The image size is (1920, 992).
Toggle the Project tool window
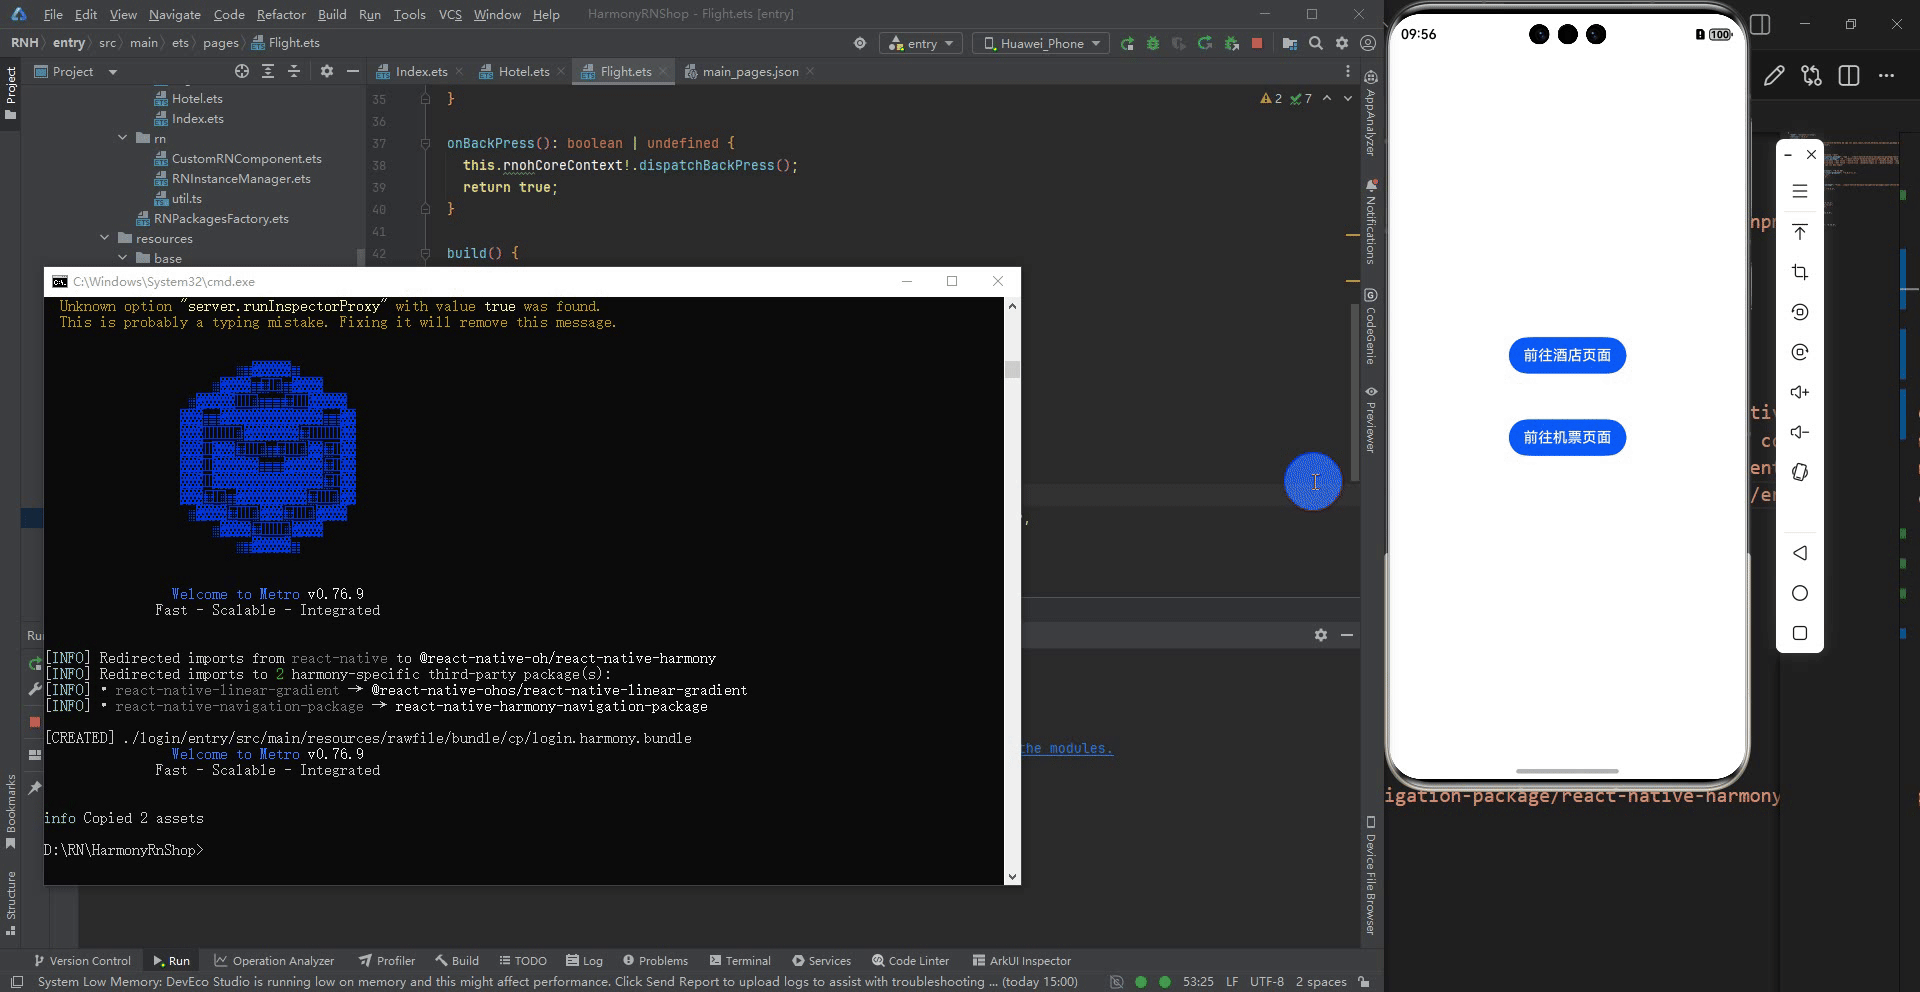(11, 92)
